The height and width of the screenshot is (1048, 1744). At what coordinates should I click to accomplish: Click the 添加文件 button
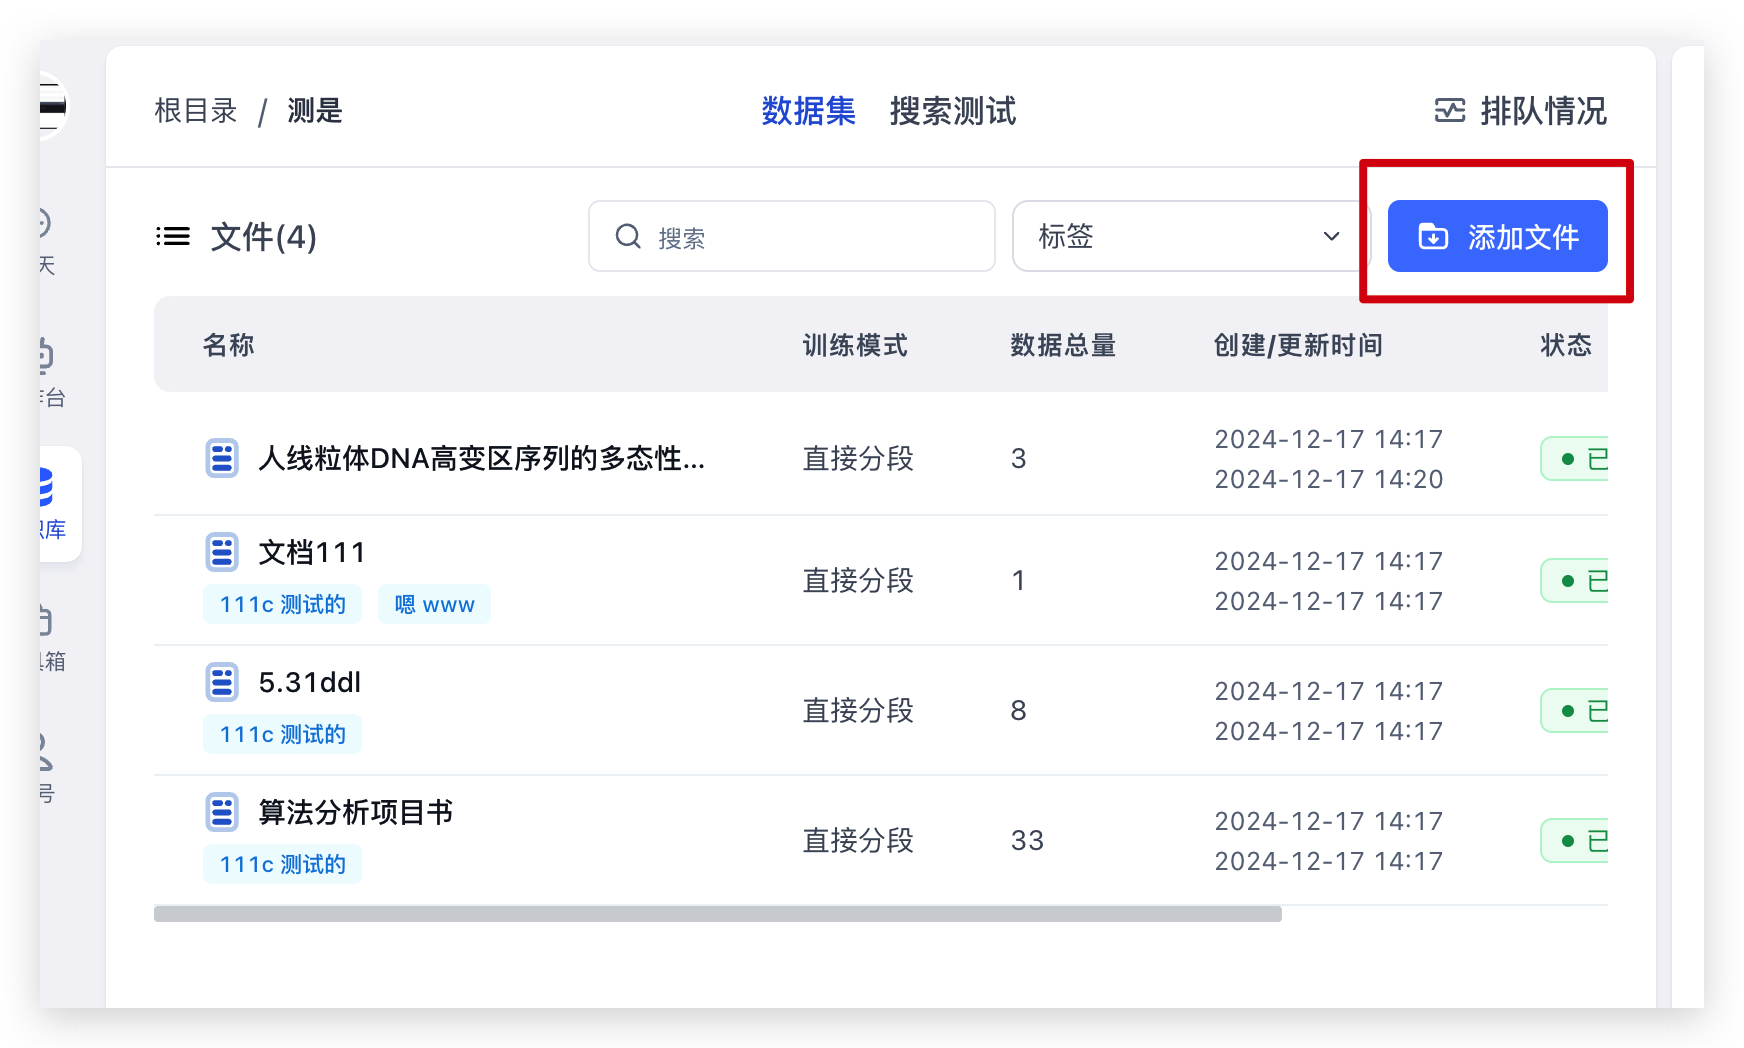click(x=1497, y=237)
